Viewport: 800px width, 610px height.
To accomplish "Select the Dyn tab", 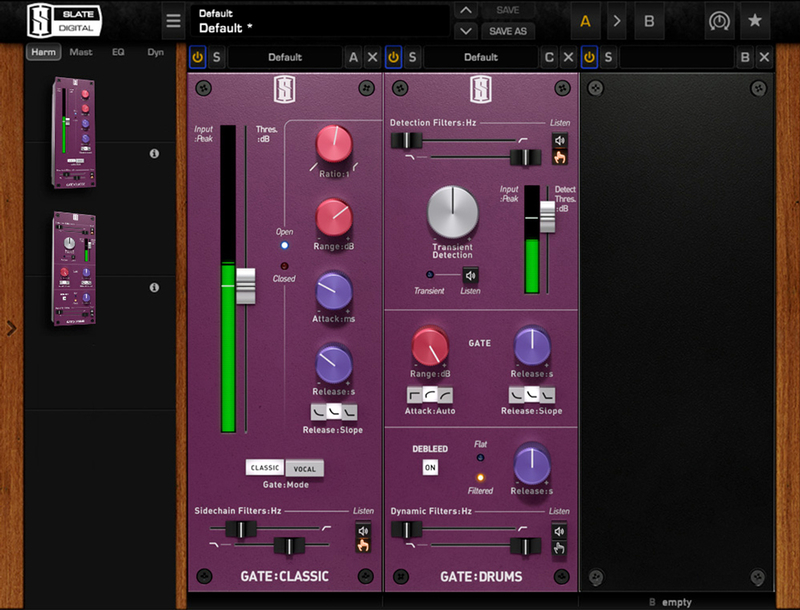I will click(x=155, y=52).
